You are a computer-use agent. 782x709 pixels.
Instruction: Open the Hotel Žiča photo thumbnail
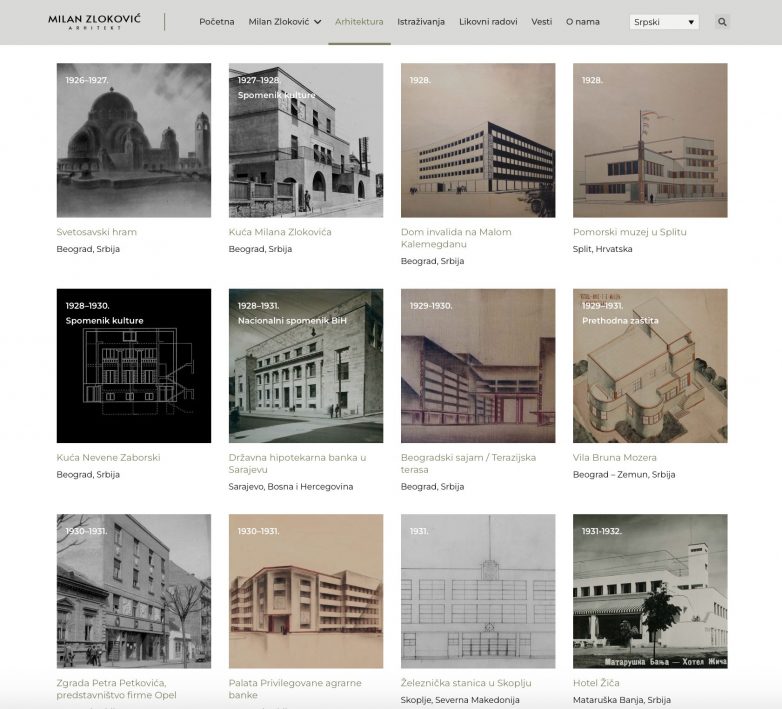tap(650, 591)
